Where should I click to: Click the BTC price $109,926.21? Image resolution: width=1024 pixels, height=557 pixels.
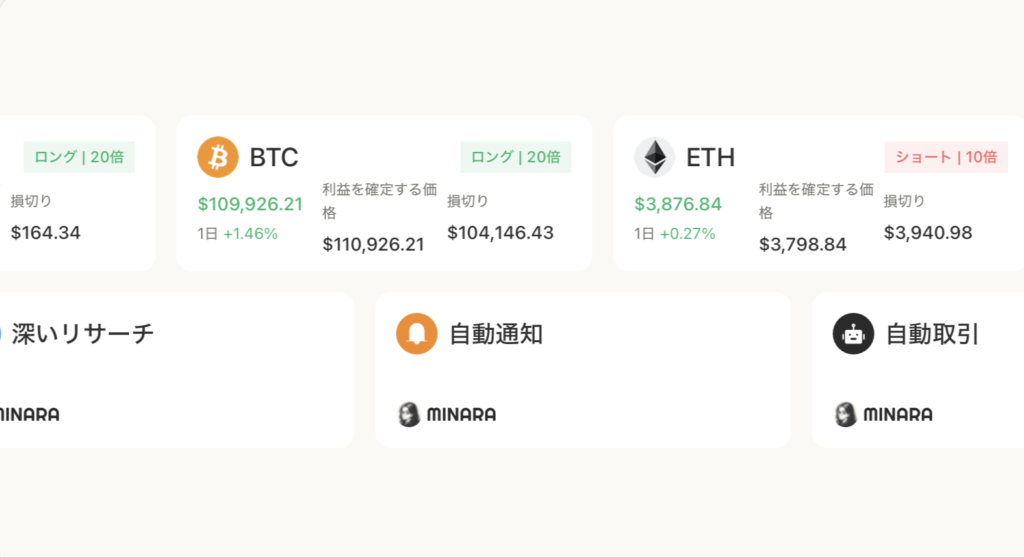[x=250, y=204]
